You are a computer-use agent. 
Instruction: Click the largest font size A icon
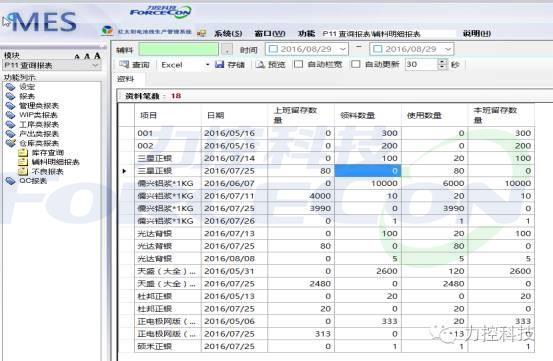[x=97, y=56]
